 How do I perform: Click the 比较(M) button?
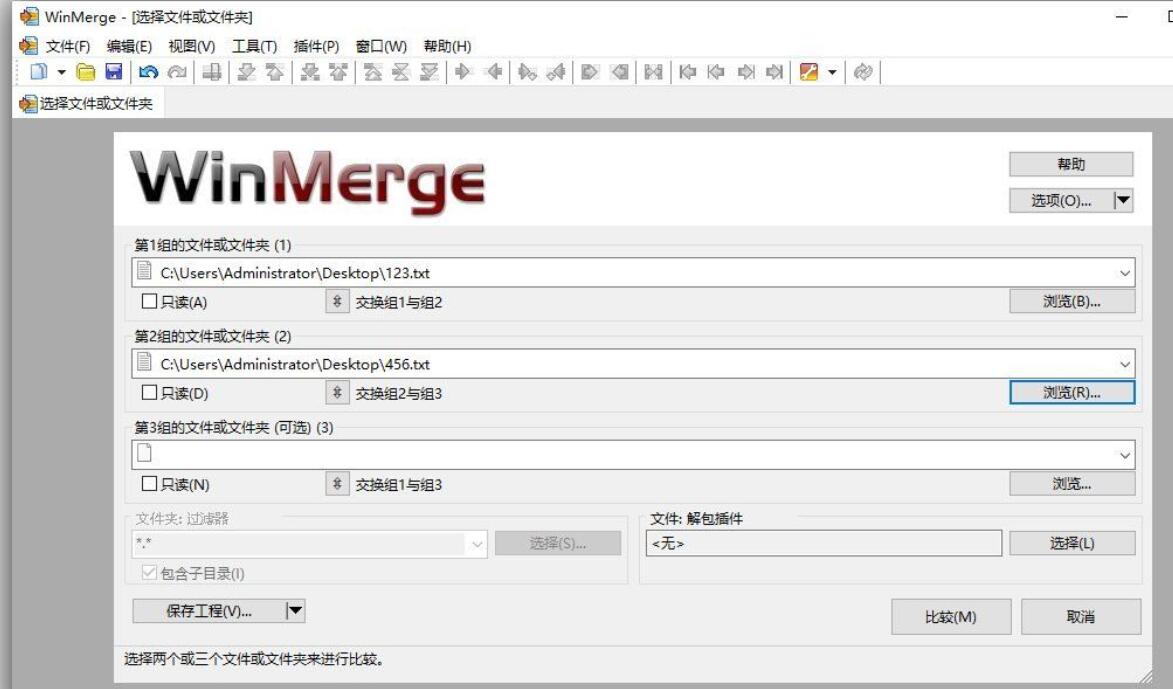[951, 616]
